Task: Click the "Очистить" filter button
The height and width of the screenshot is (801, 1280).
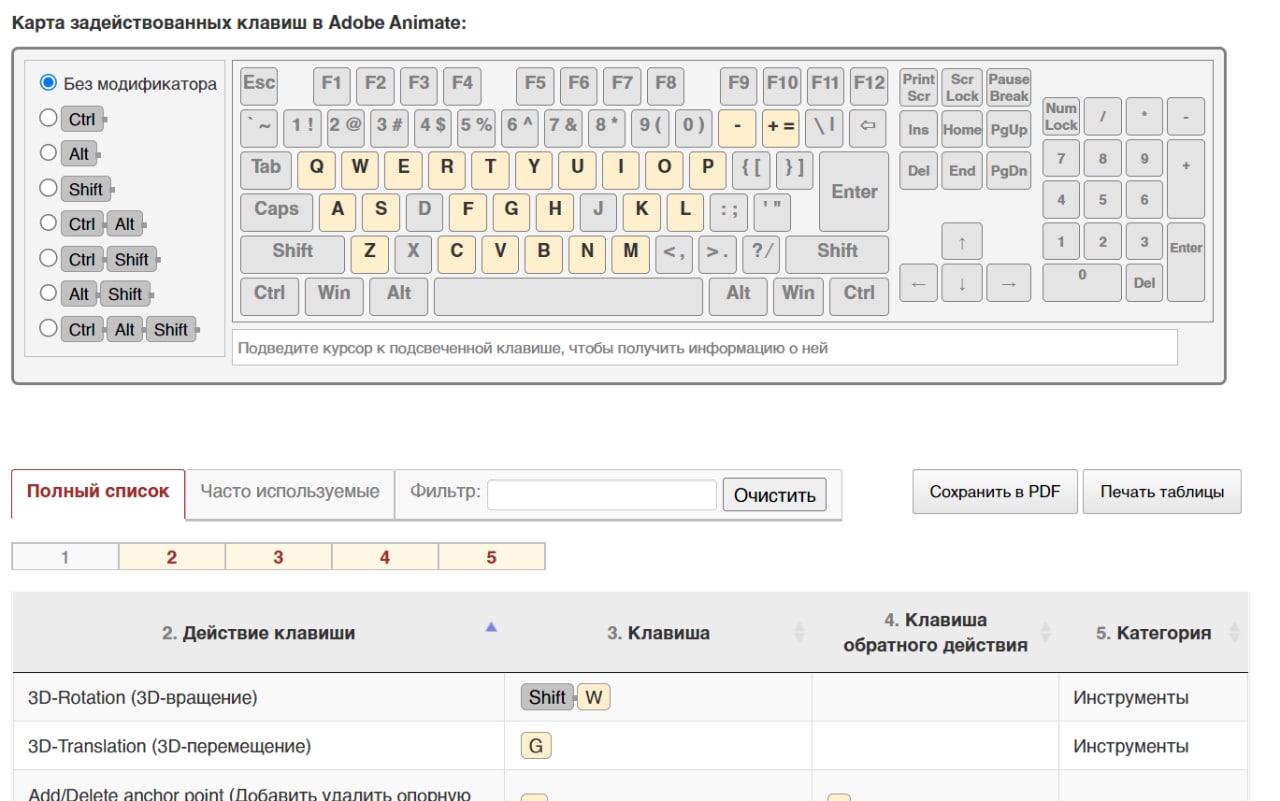Action: click(775, 495)
